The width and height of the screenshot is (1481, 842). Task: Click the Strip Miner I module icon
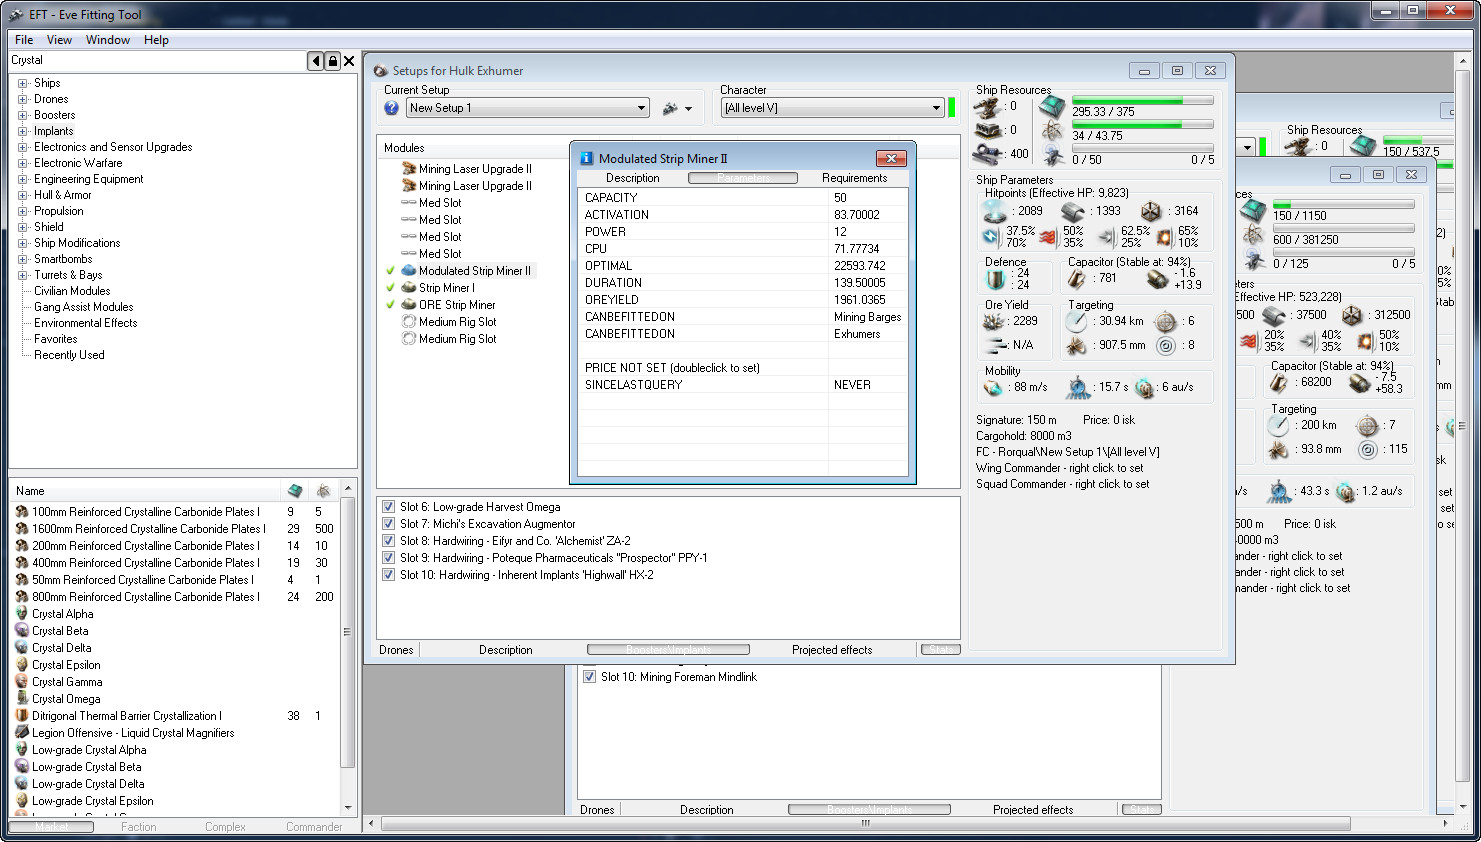pyautogui.click(x=408, y=288)
